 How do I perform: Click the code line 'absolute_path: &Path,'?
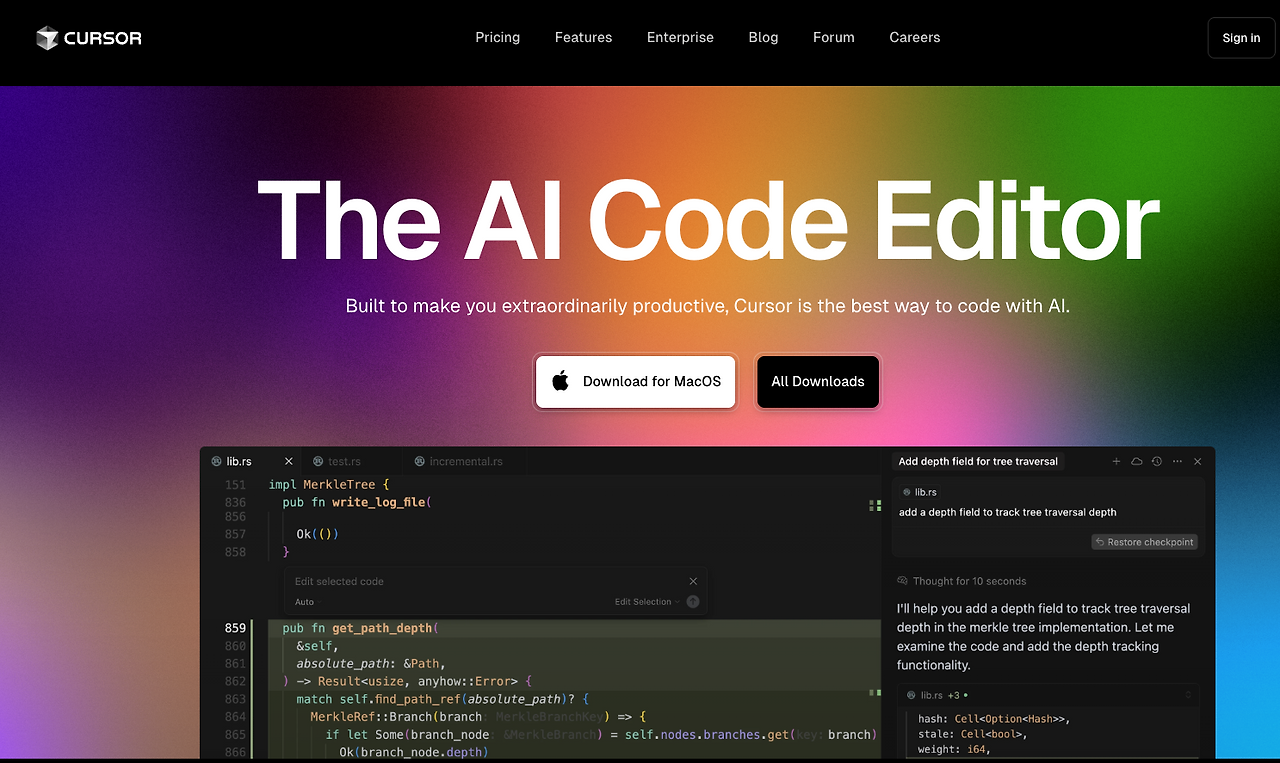(371, 663)
